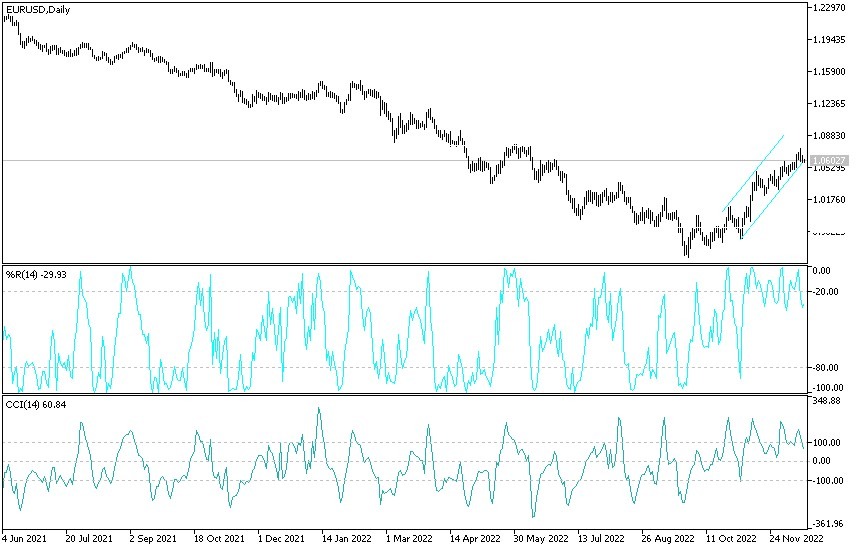Viewport: 860px width, 550px height.
Task: Click the CCI scale value 100.00
Action: [x=827, y=443]
